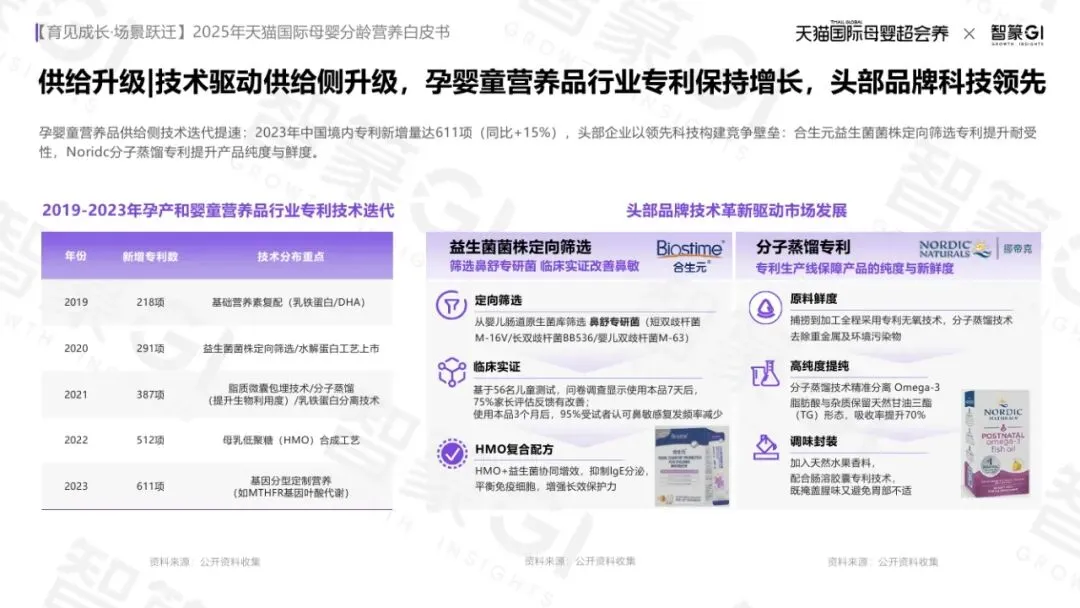The height and width of the screenshot is (608, 1080).
Task: Click the 原料鲜度 droplet icon
Action: (765, 308)
